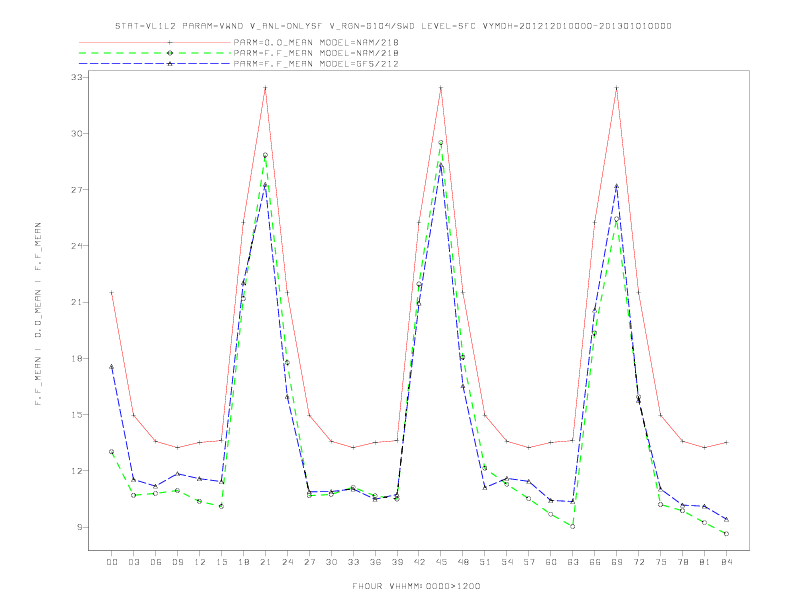Viewport: 792px width, 612px height.
Task: Click x-axis tick label 33
Action: [x=353, y=562]
